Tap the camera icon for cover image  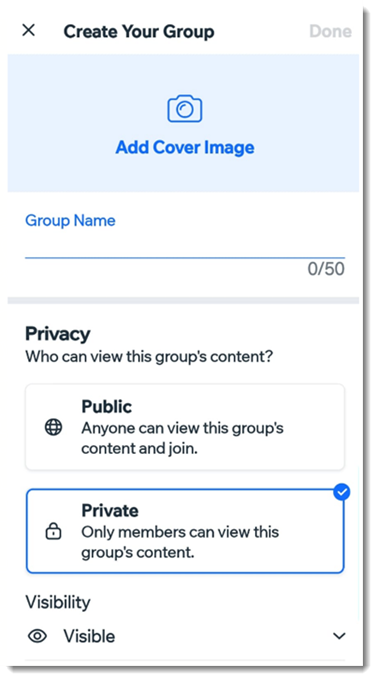pyautogui.click(x=185, y=109)
